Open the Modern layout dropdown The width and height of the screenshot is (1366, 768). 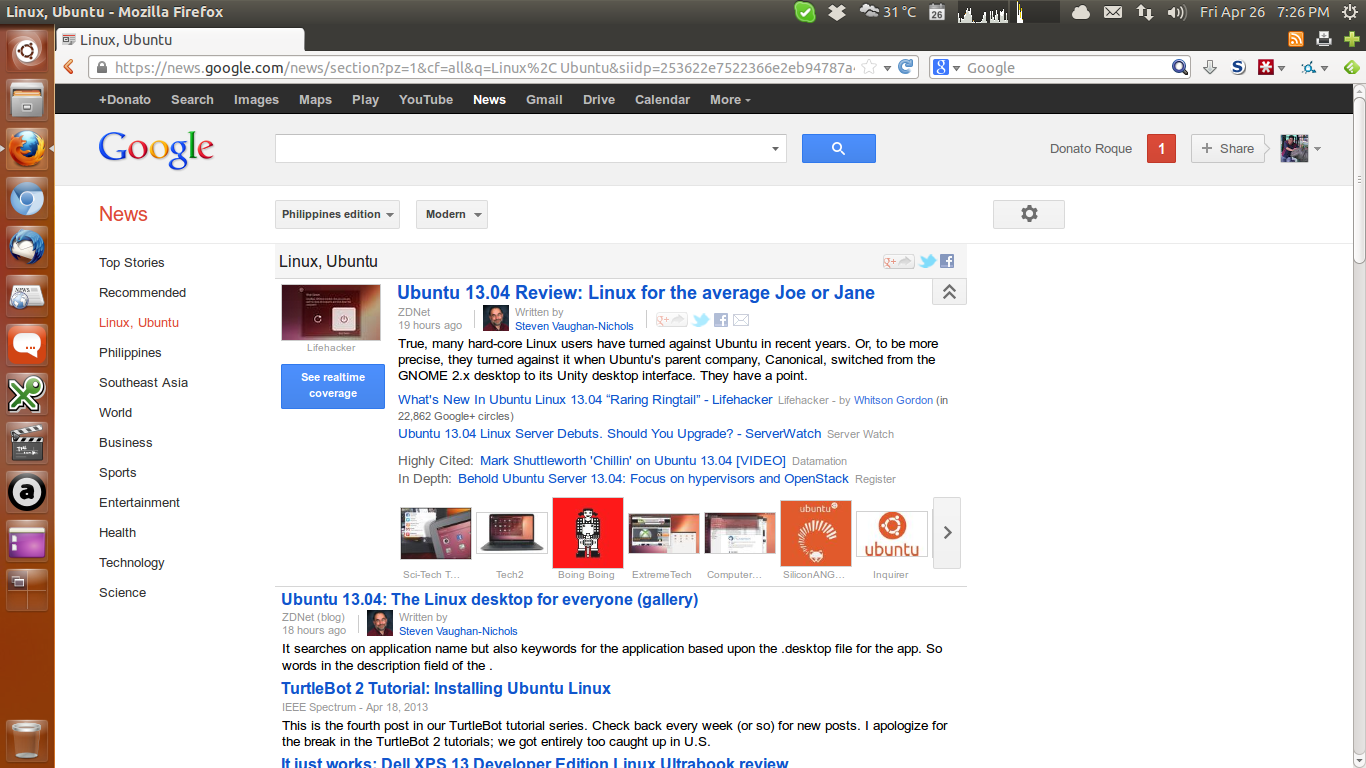[x=452, y=214]
